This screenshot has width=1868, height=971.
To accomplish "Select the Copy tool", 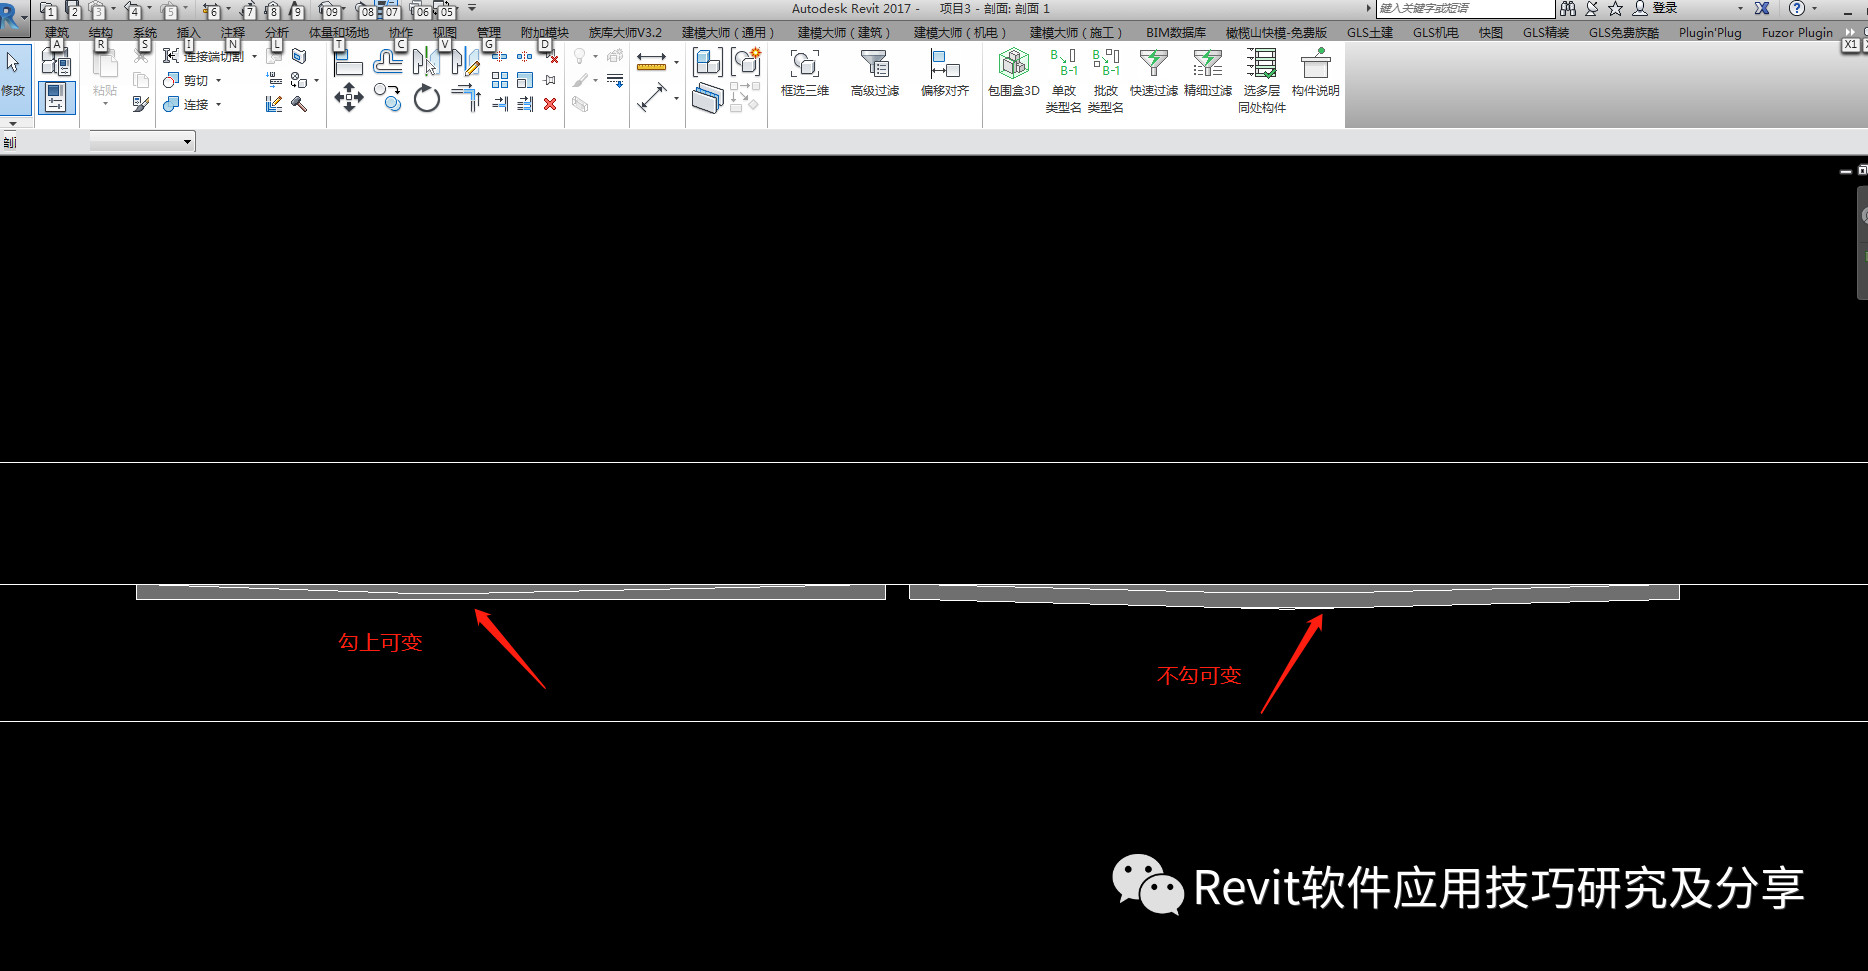I will 387,98.
